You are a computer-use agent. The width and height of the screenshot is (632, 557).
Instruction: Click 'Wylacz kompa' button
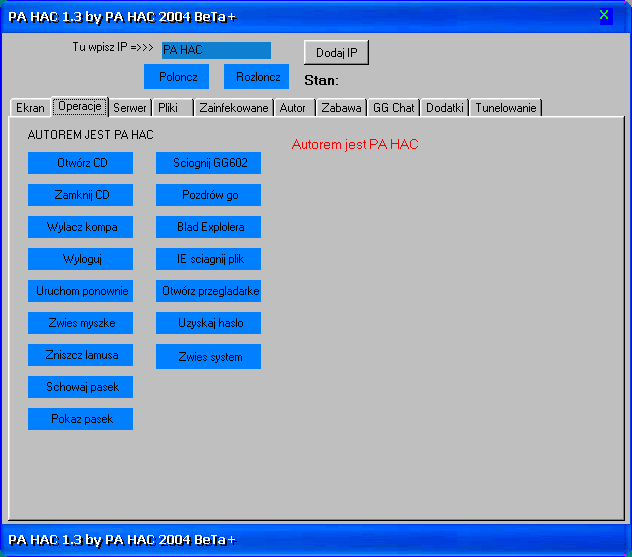tap(81, 227)
